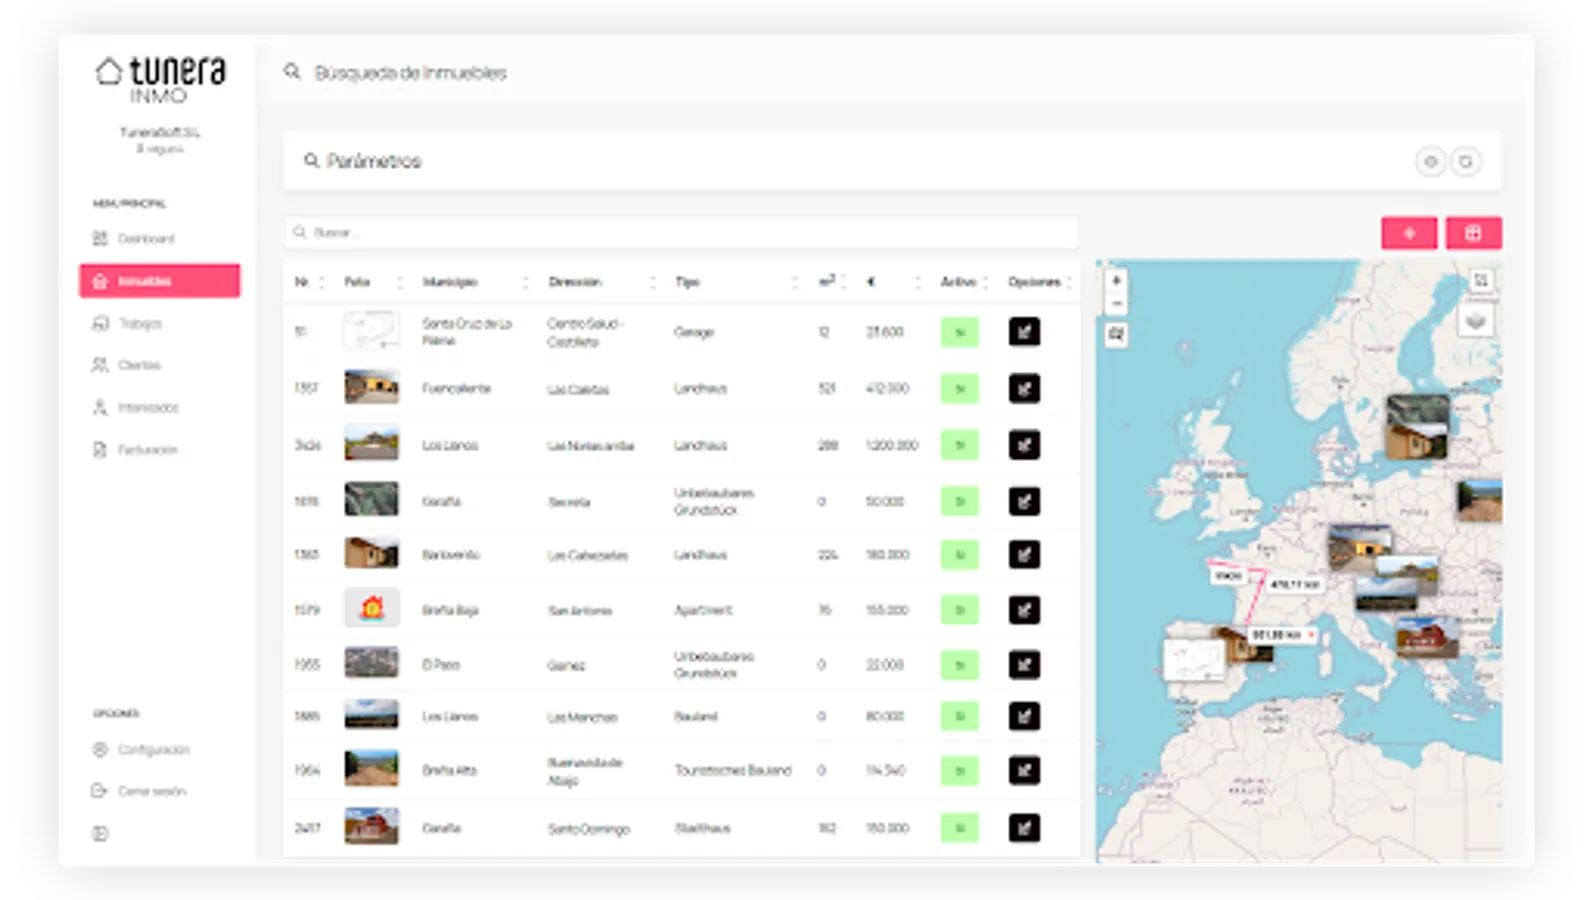This screenshot has width=1589, height=900.
Task: Click the pink grid view button
Action: pyautogui.click(x=1473, y=233)
